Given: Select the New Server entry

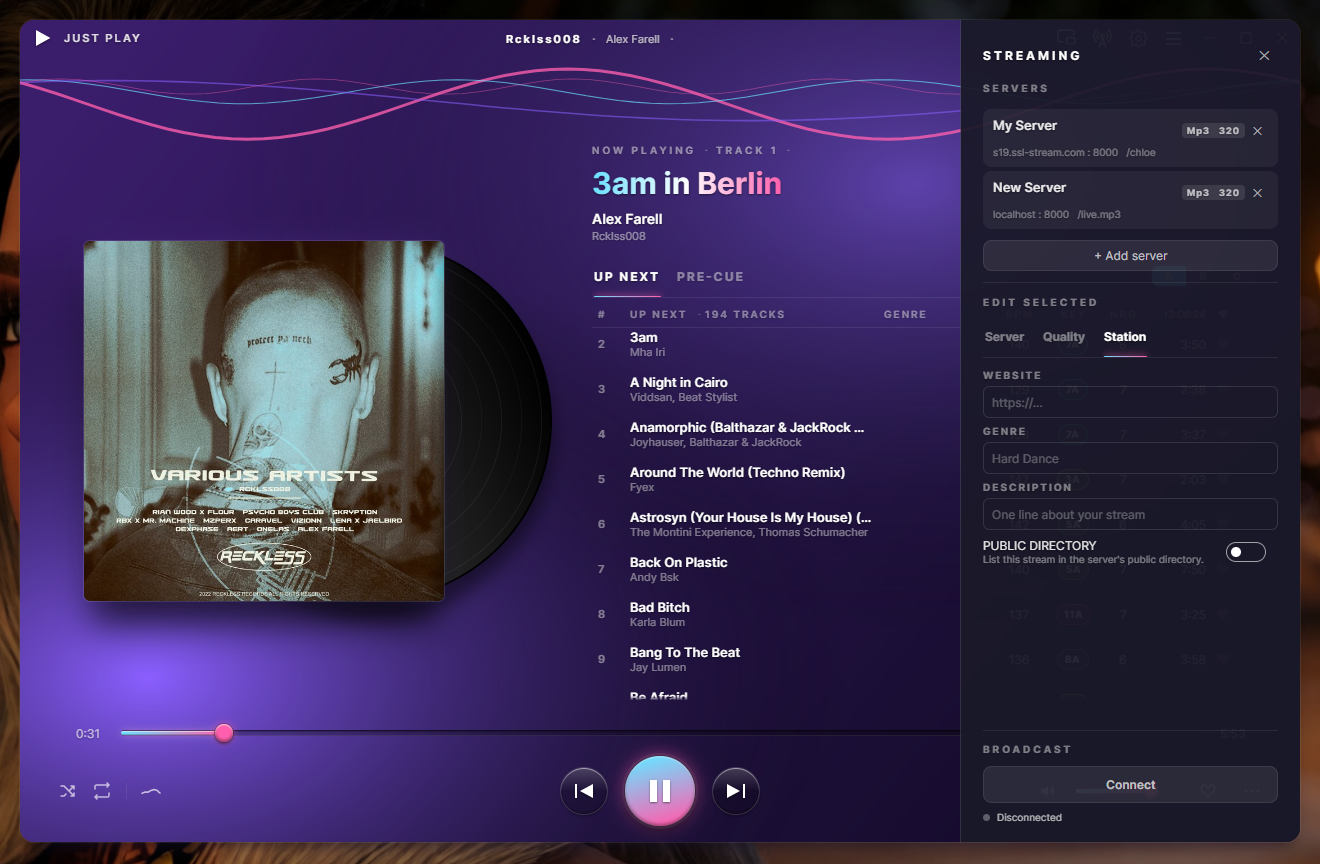Looking at the screenshot, I should (x=1130, y=200).
